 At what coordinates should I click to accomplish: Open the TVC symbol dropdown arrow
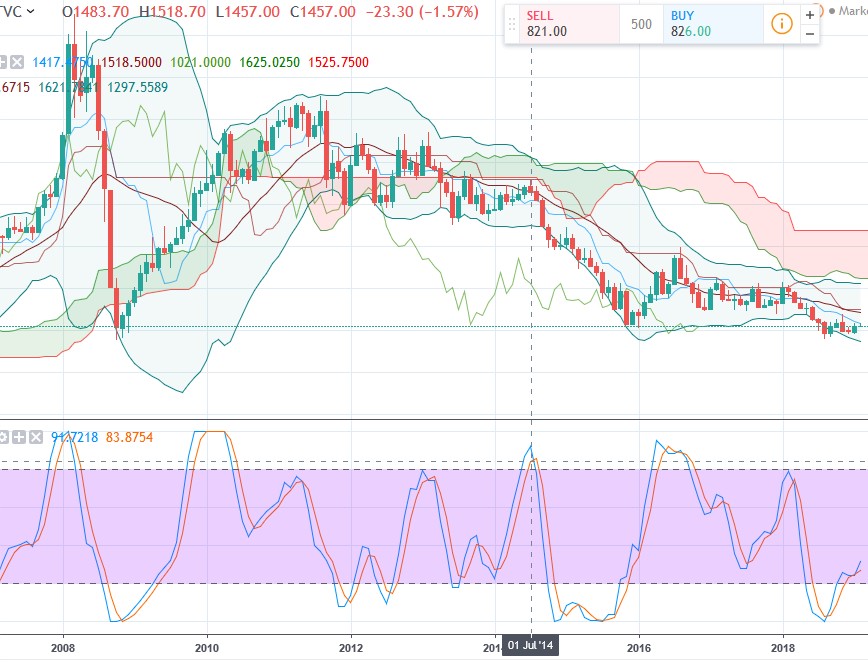30,12
